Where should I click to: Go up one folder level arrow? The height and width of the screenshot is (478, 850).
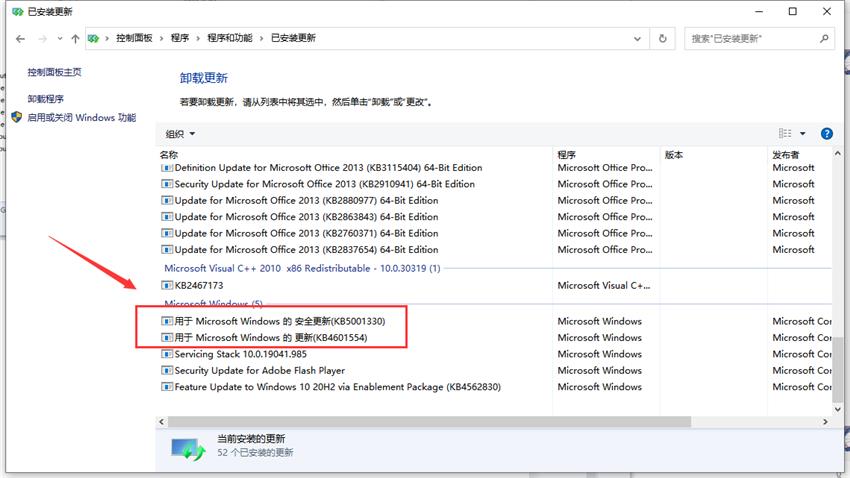75,38
